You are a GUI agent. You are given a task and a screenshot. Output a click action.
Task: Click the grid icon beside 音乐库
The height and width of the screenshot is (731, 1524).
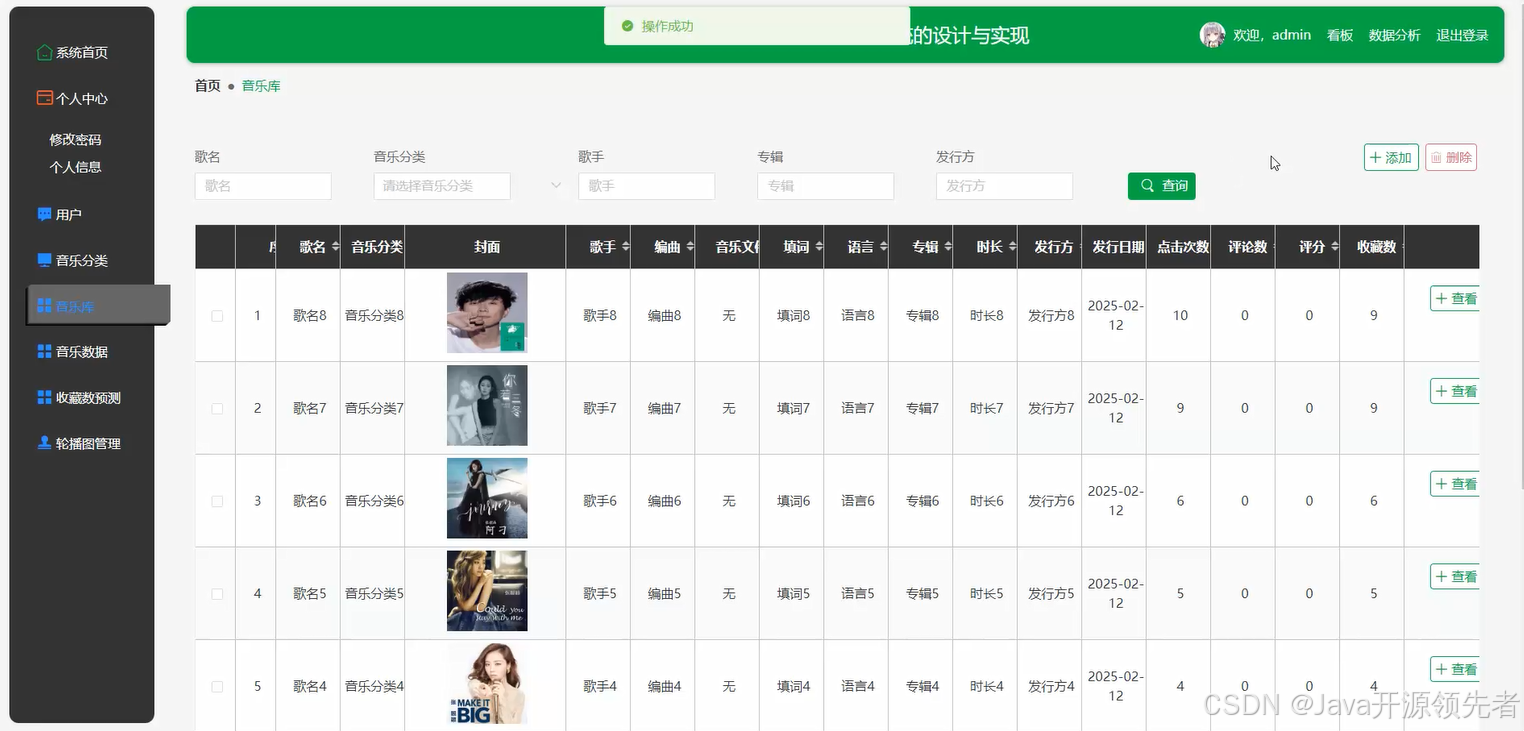pos(44,306)
